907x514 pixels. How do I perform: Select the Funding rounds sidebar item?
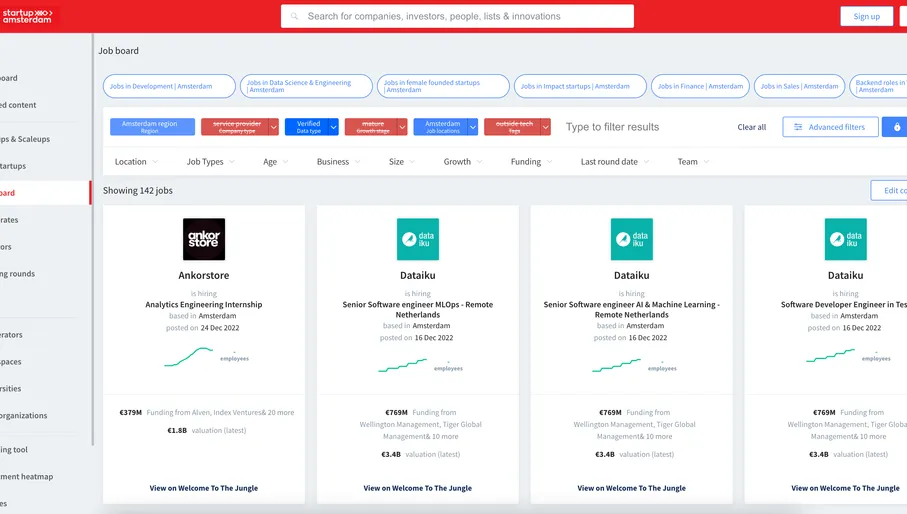pyautogui.click(x=17, y=273)
